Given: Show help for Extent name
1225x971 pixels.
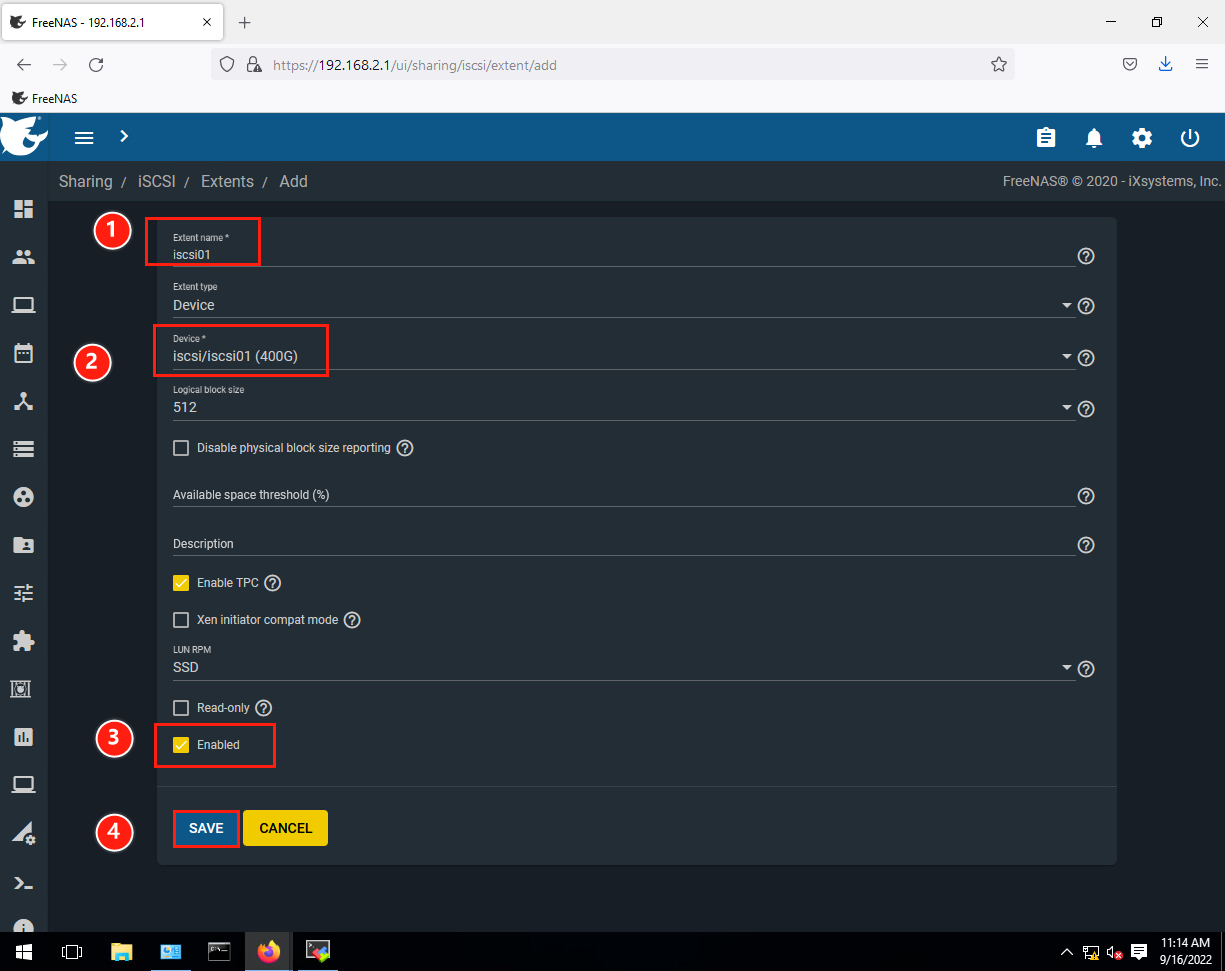Looking at the screenshot, I should pyautogui.click(x=1086, y=256).
